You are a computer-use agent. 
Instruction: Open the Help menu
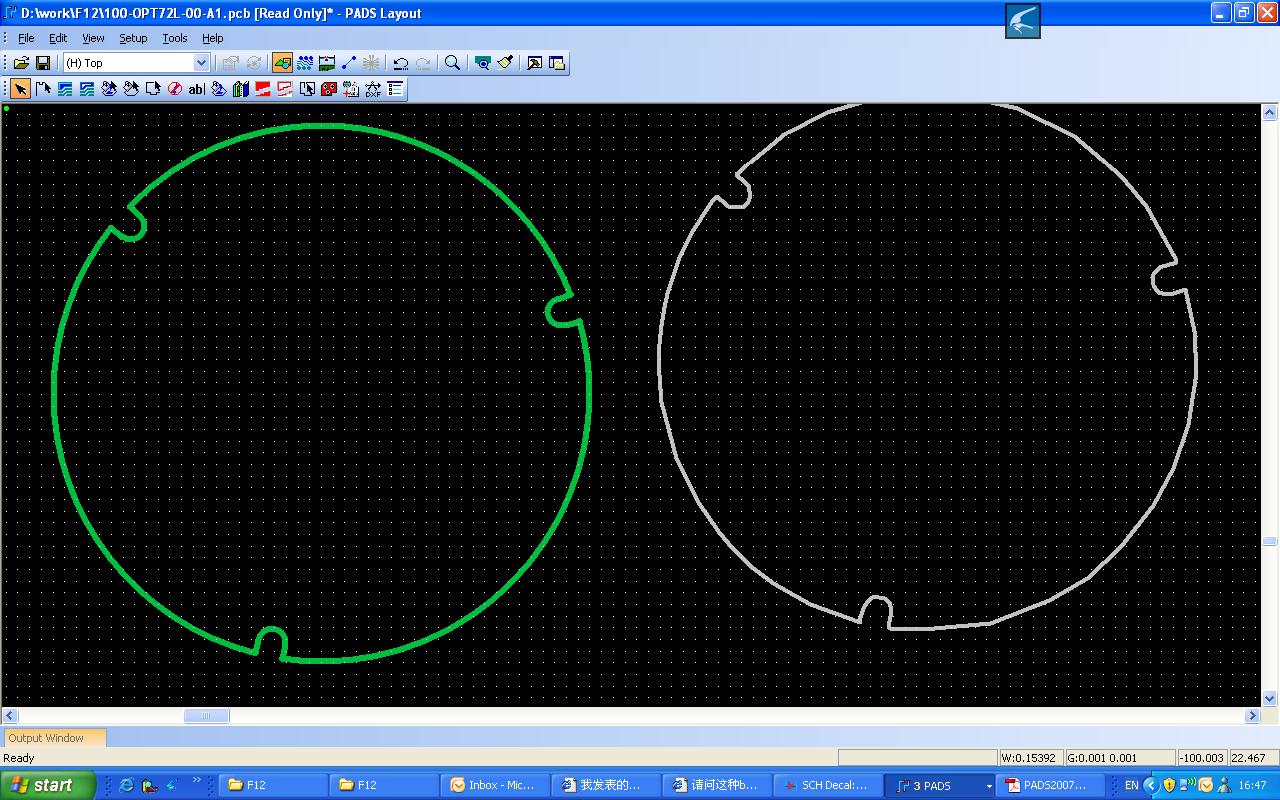click(x=213, y=38)
